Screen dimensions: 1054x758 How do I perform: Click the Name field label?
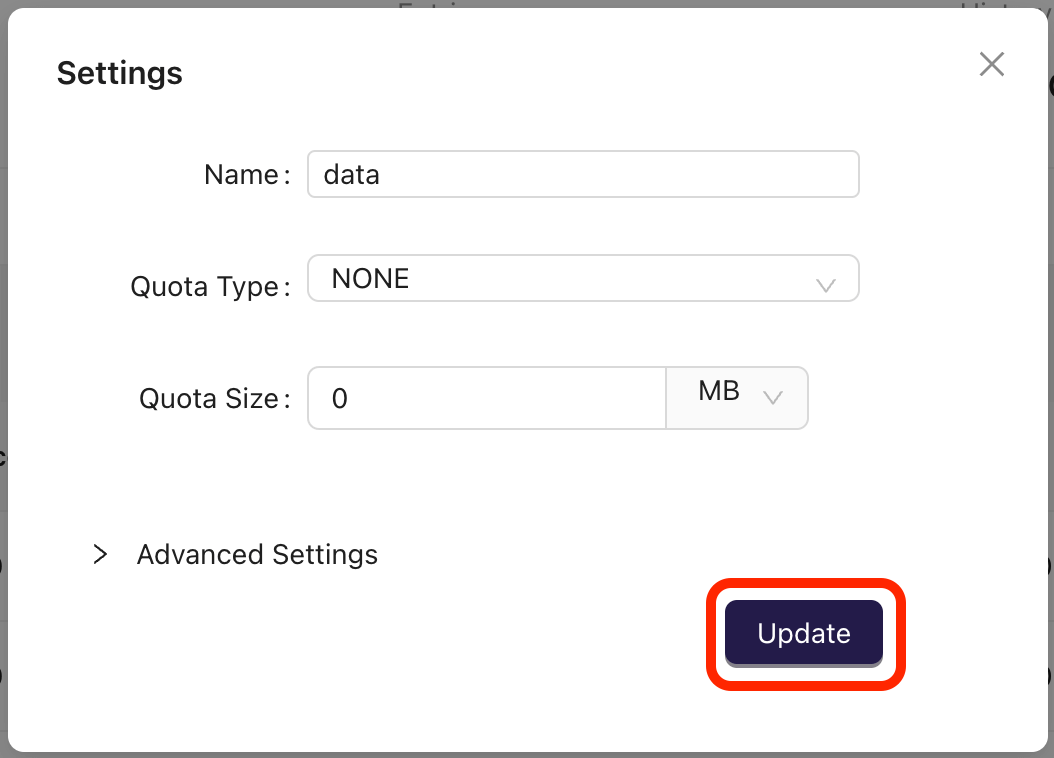(245, 173)
